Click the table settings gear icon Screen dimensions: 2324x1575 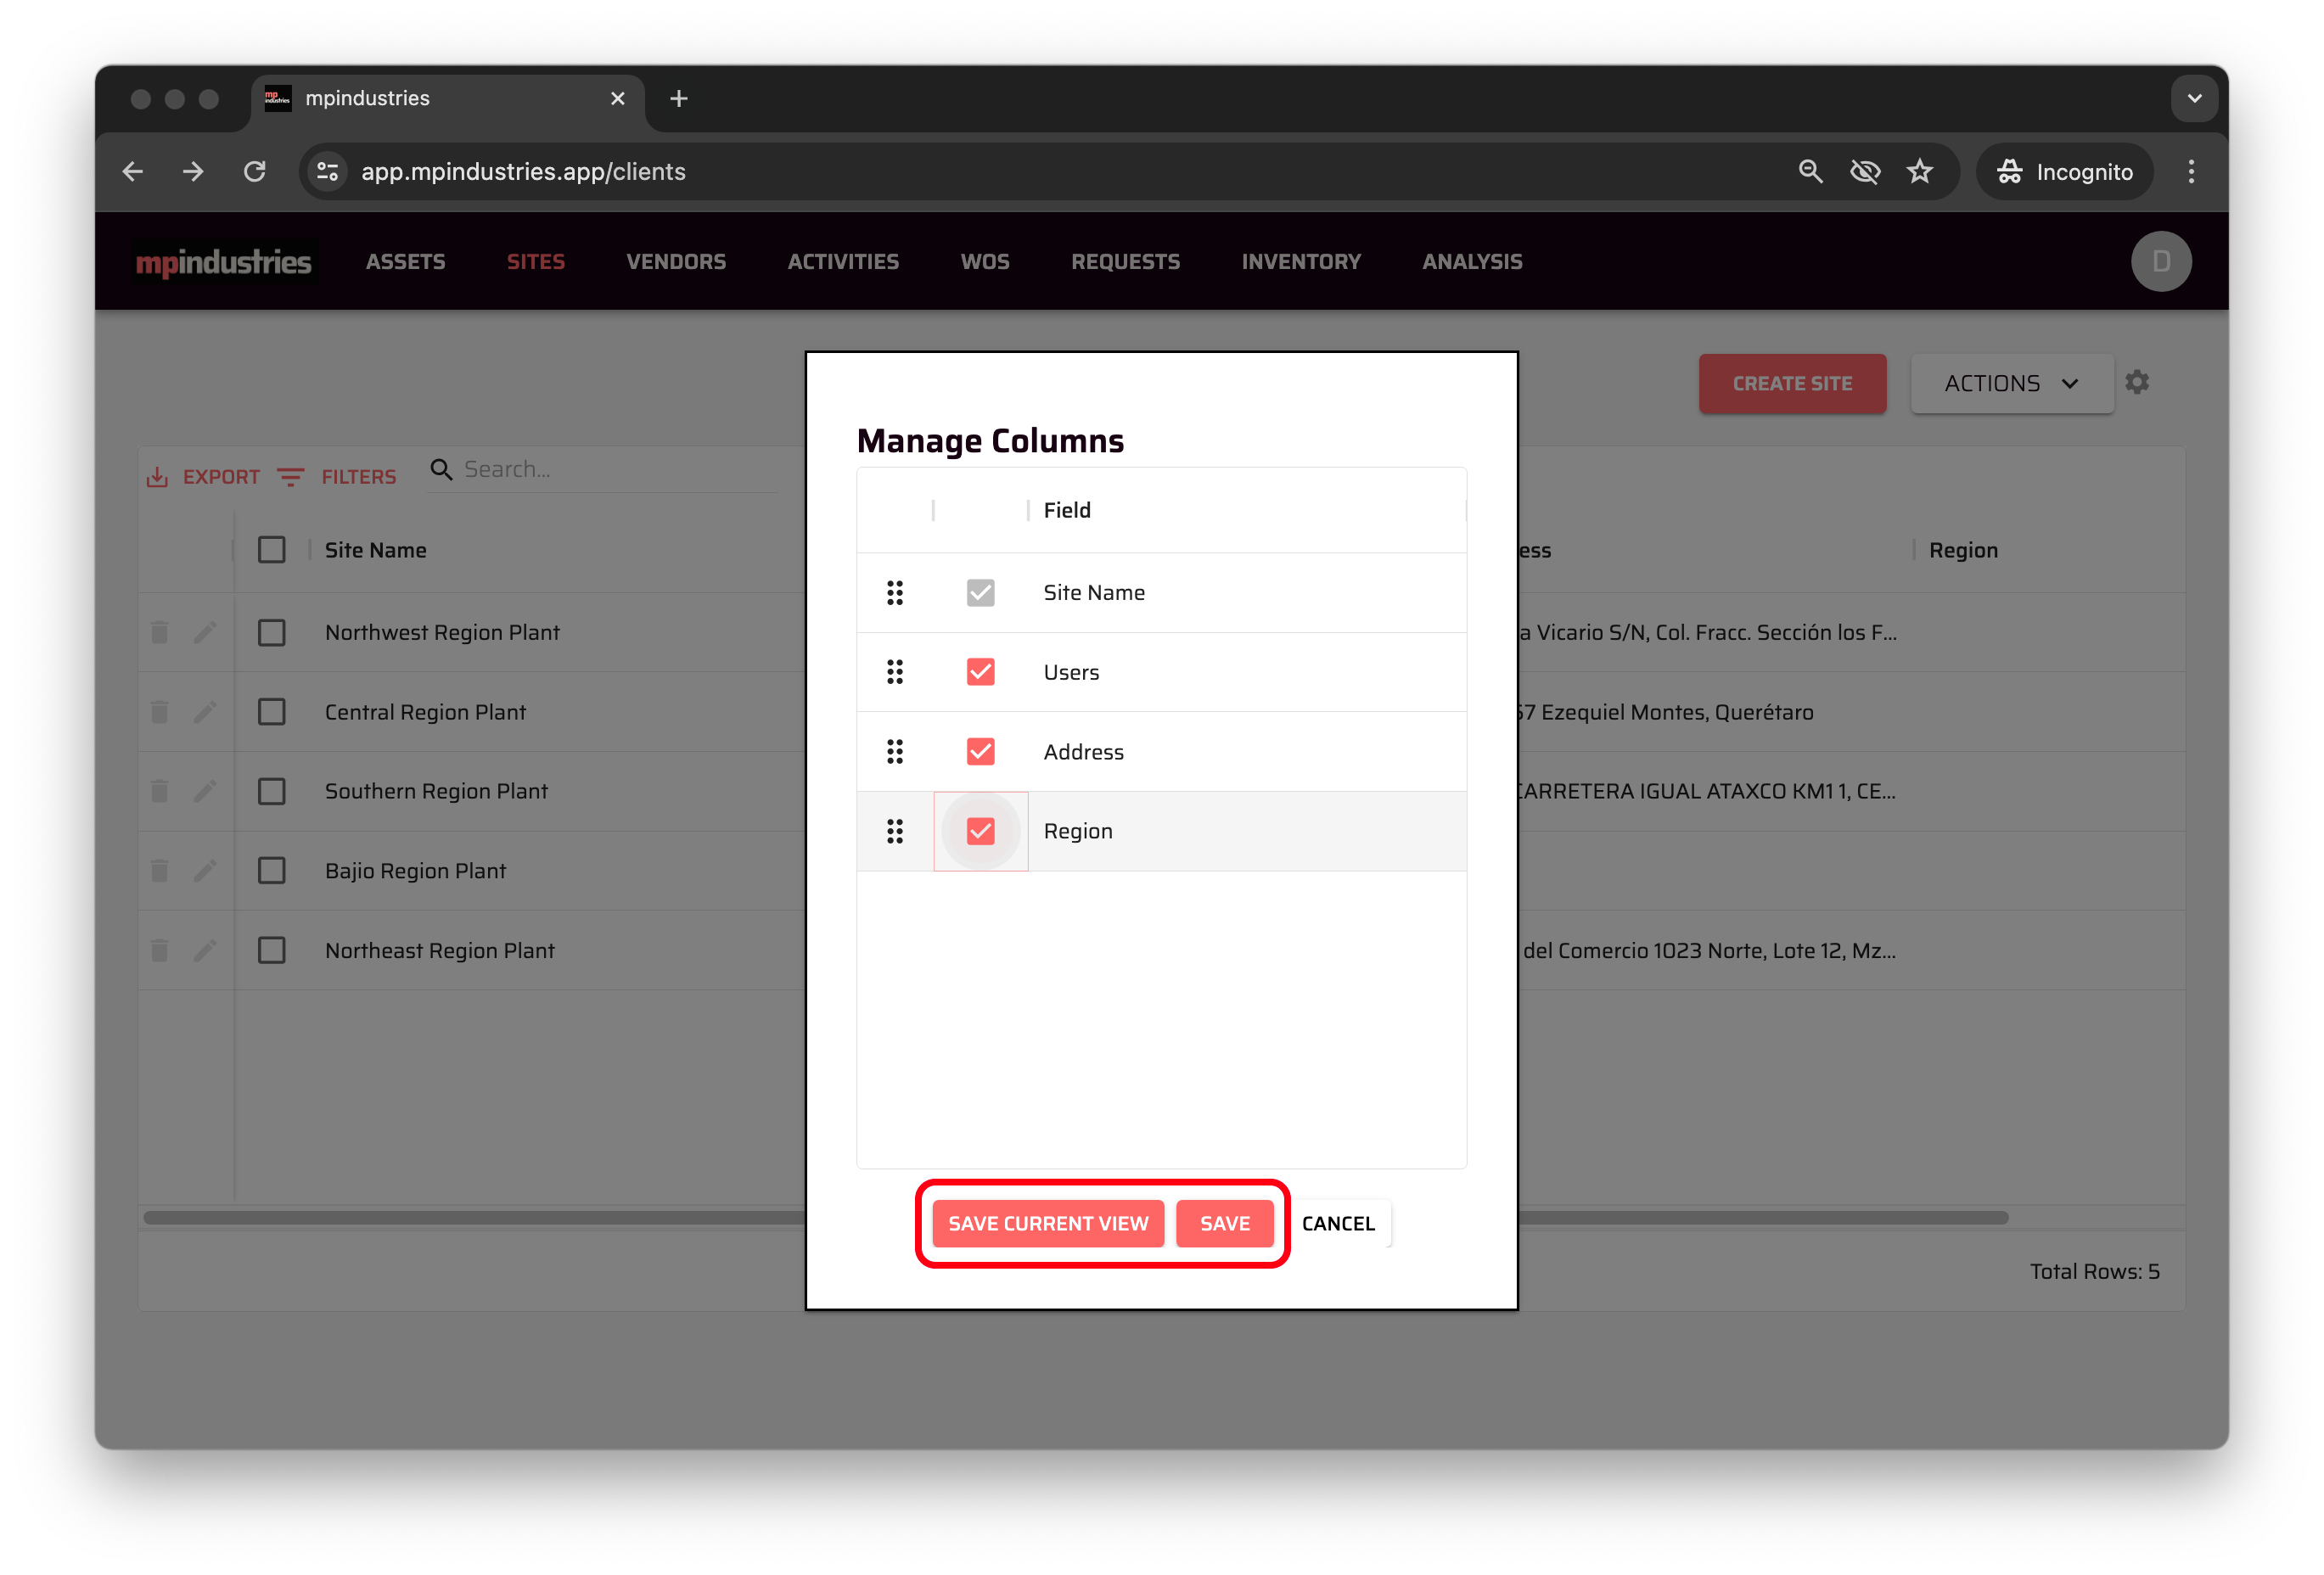coord(2137,382)
